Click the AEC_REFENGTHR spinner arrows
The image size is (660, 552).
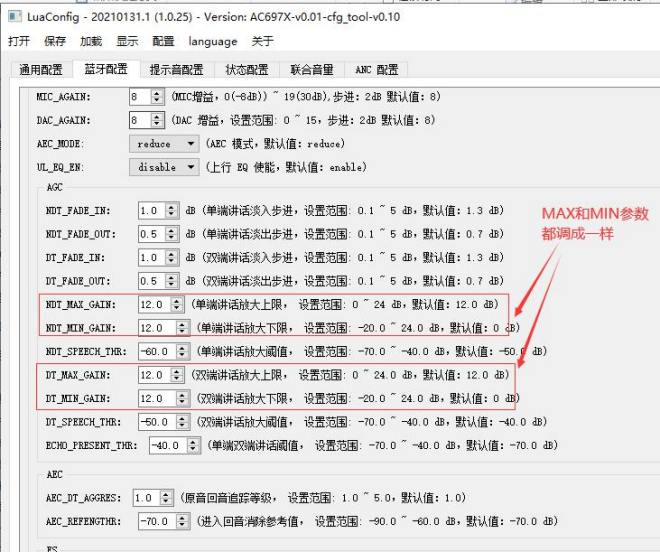[182, 522]
